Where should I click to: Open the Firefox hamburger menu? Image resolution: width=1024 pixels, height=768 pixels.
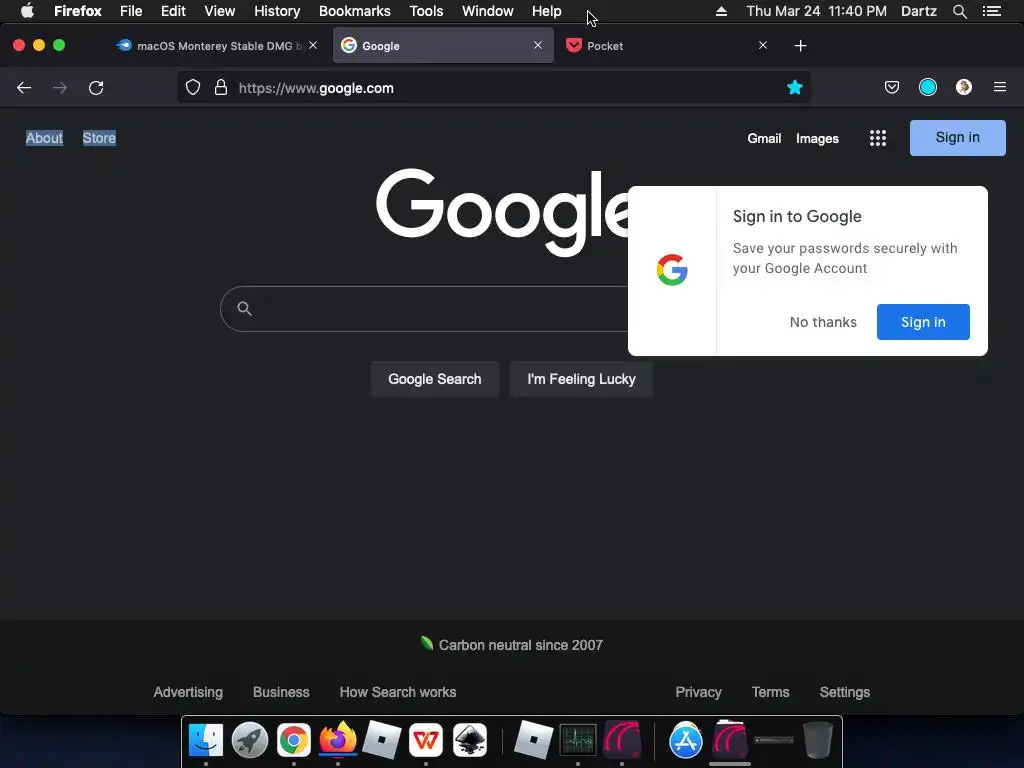[999, 88]
